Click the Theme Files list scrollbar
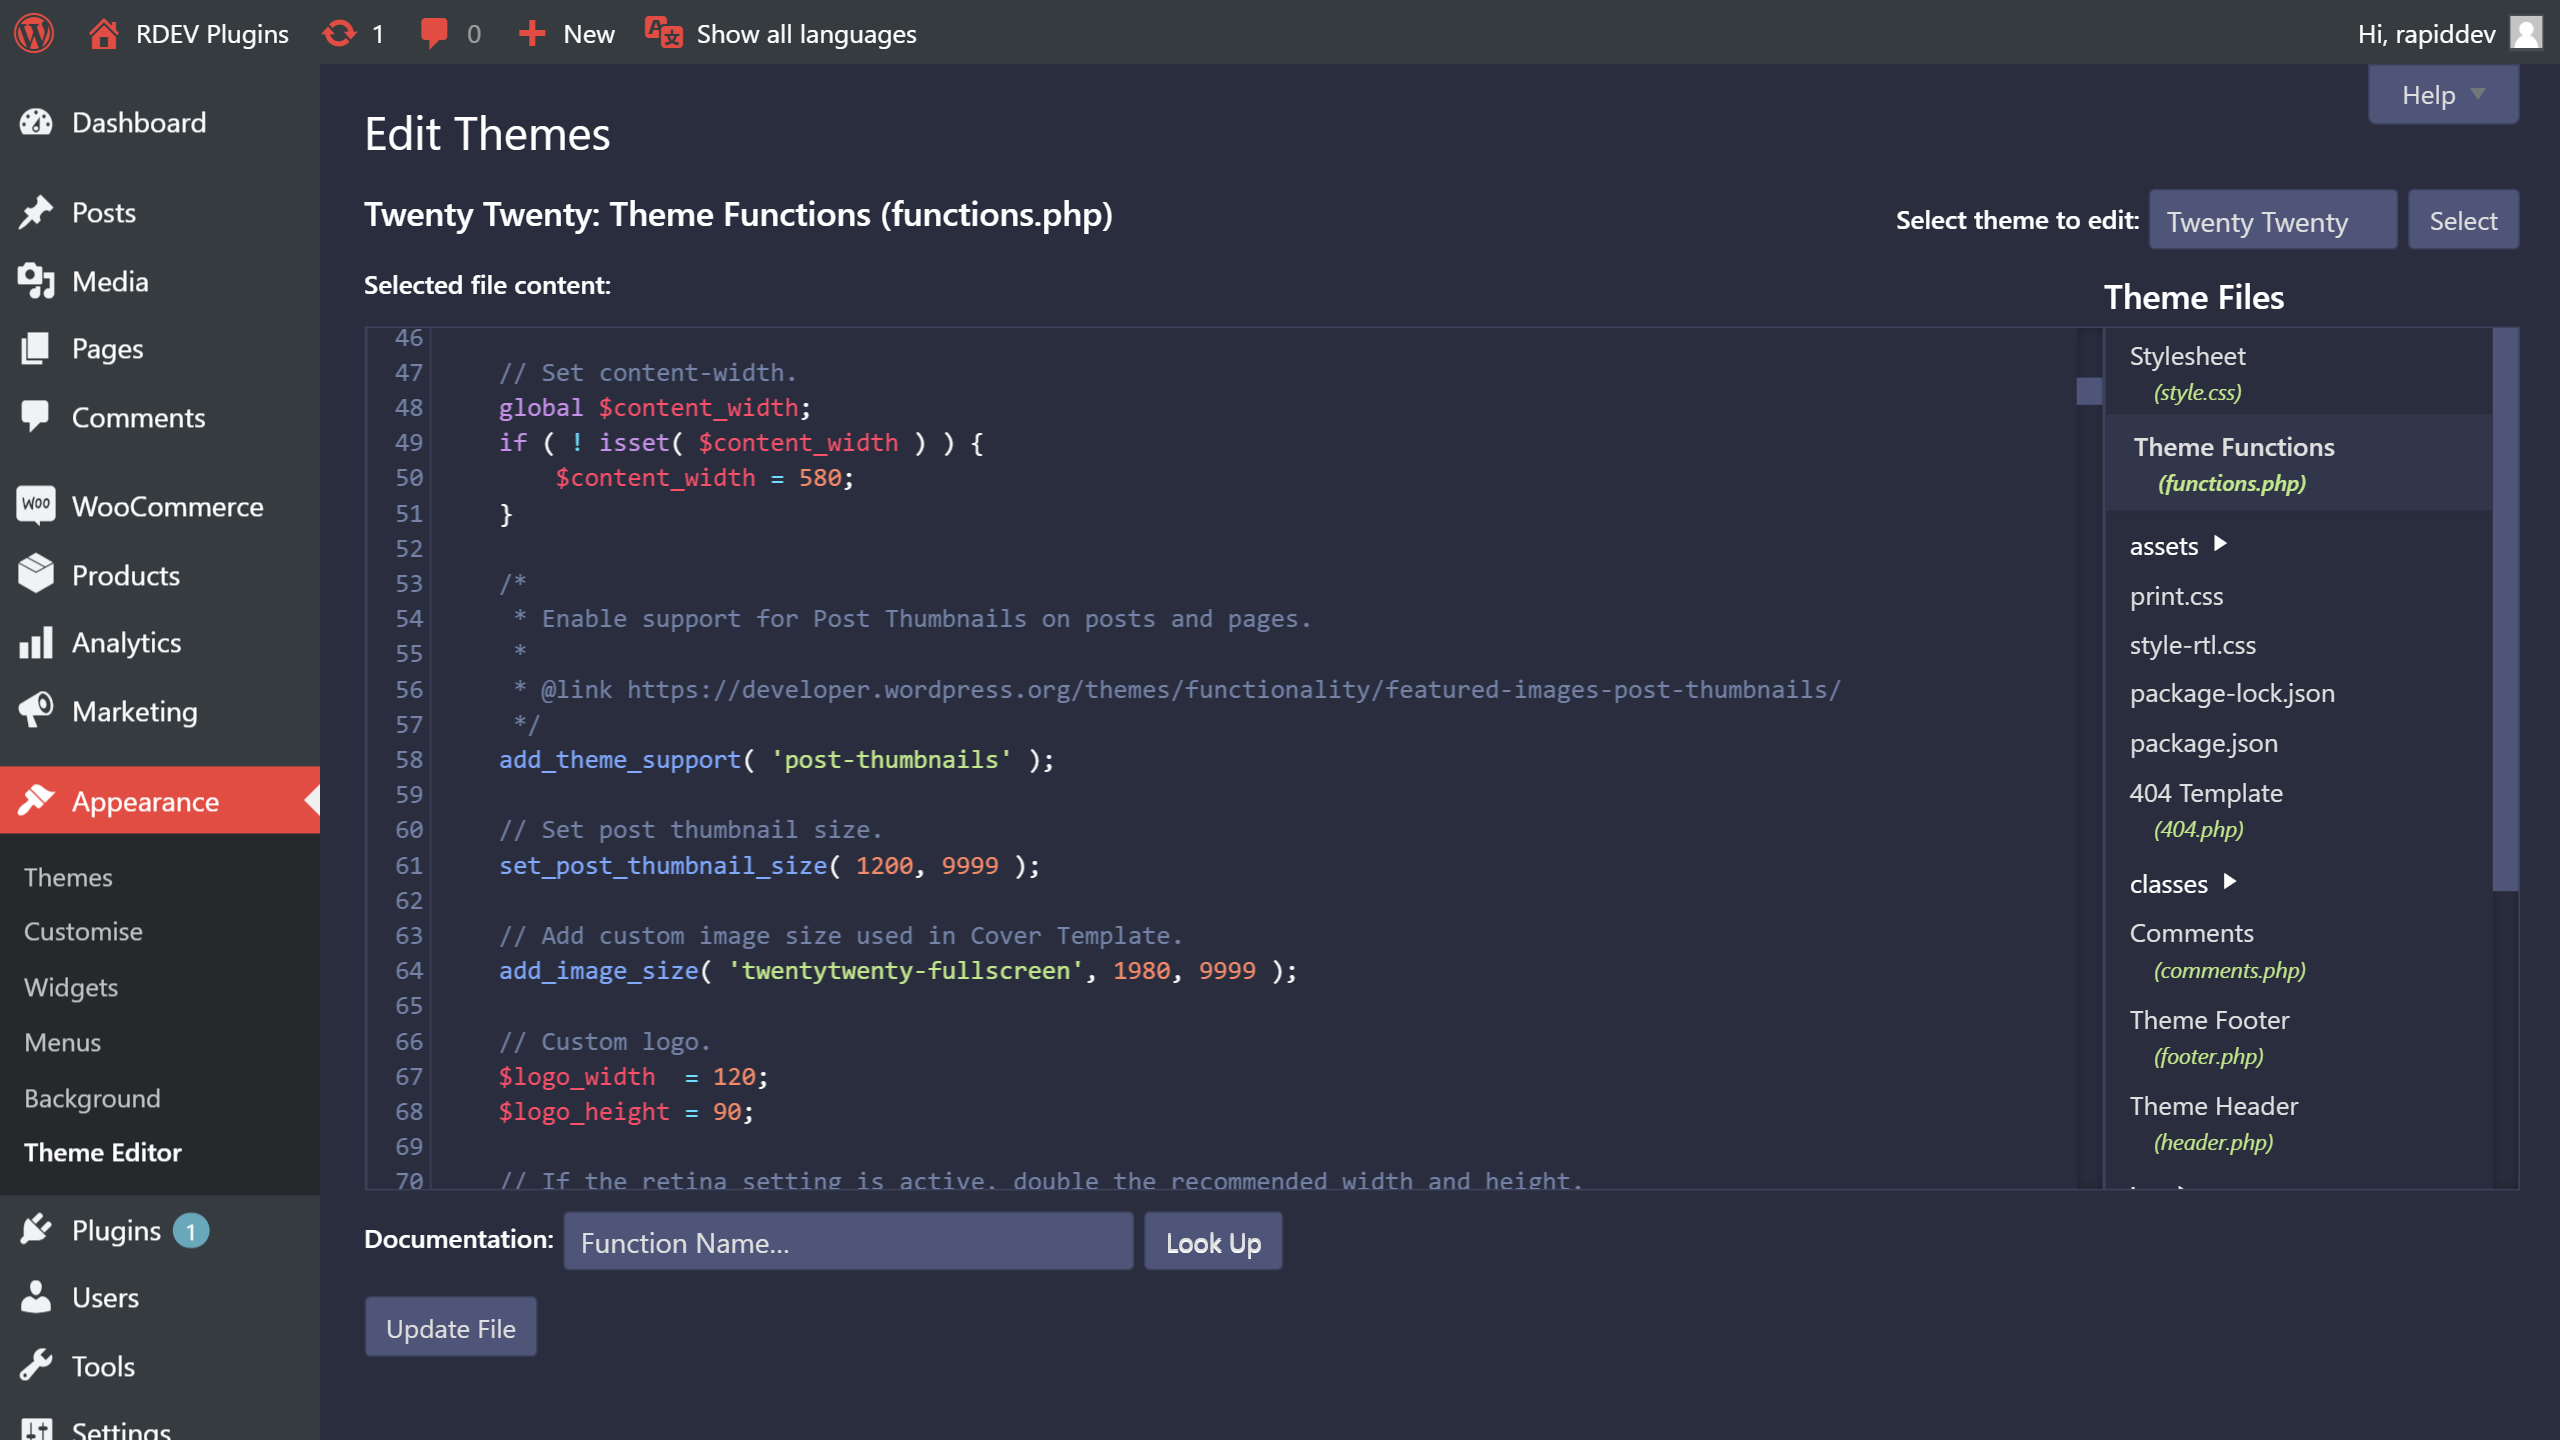2560x1440 pixels. pos(2505,608)
